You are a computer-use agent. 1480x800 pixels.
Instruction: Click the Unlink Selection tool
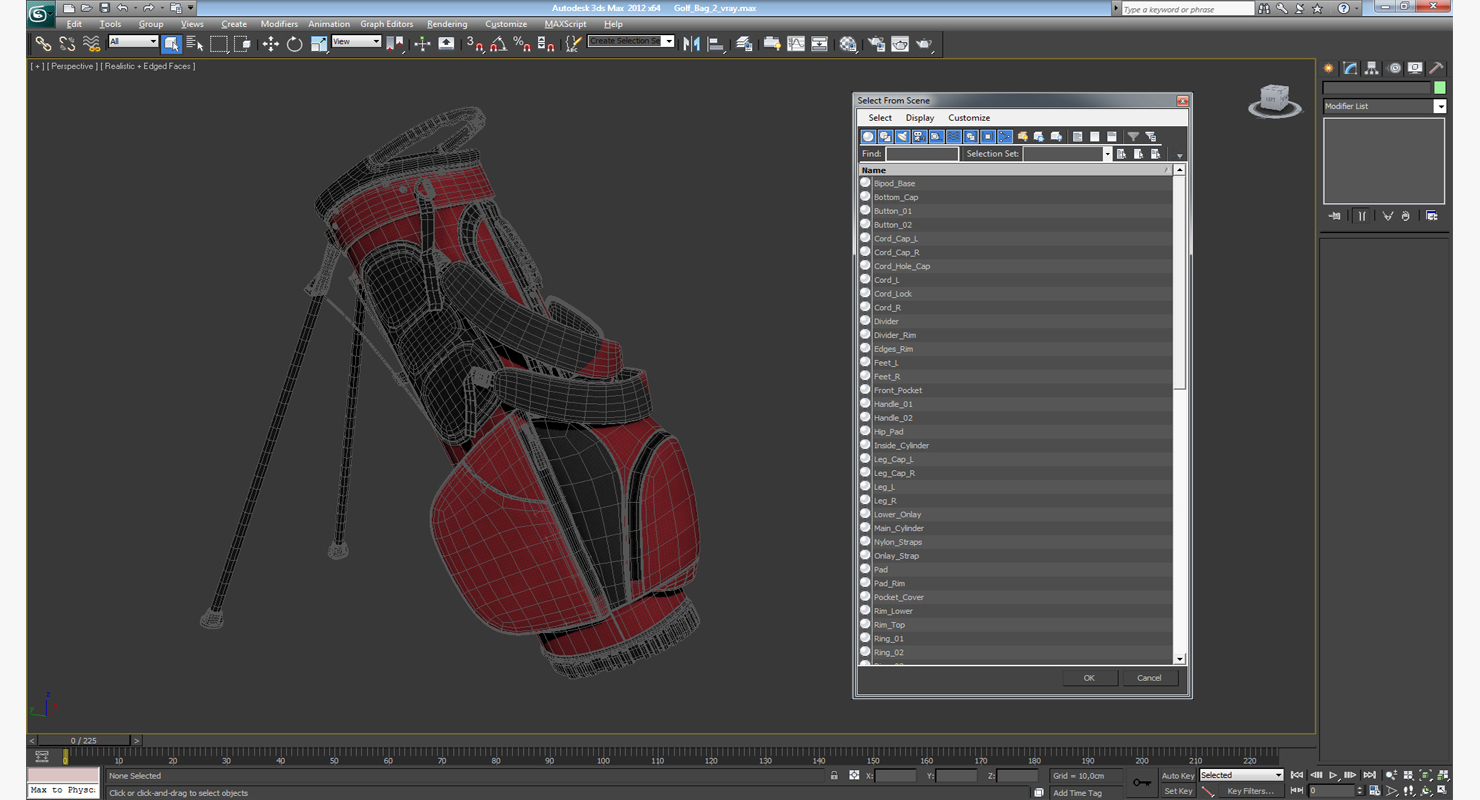(67, 44)
